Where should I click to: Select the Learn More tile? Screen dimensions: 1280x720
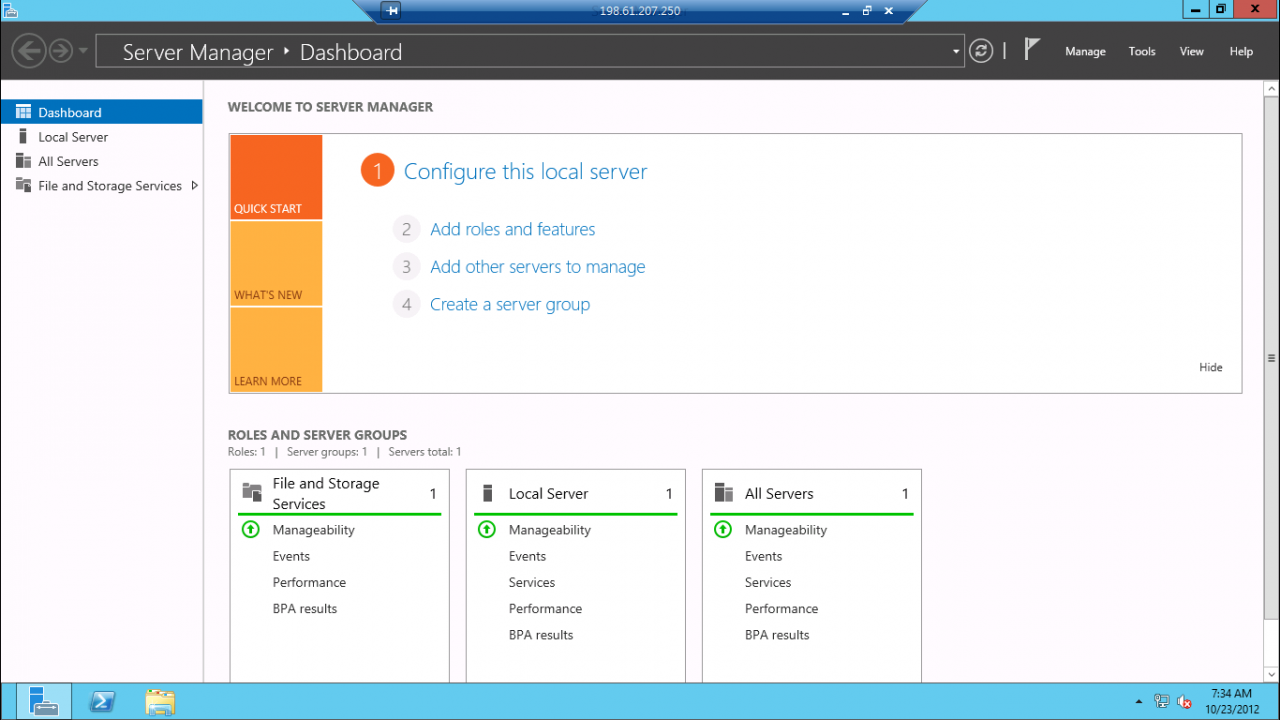276,349
